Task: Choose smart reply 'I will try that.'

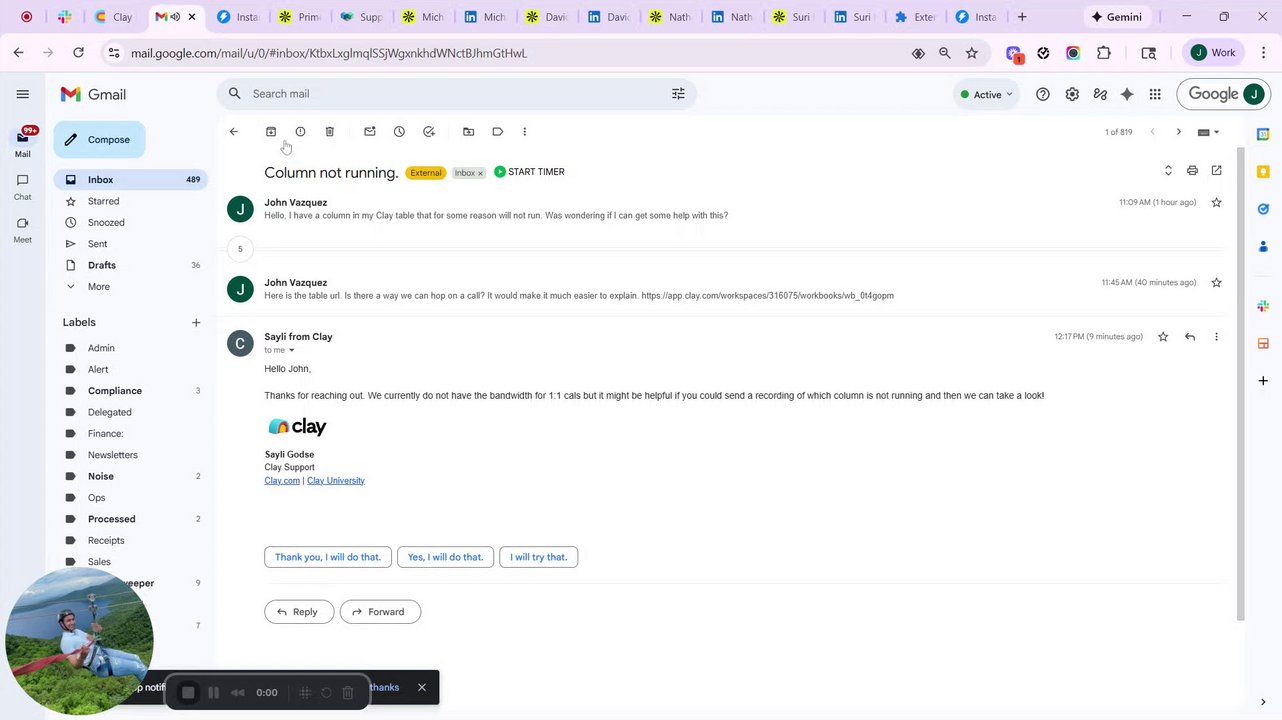Action: coord(538,557)
